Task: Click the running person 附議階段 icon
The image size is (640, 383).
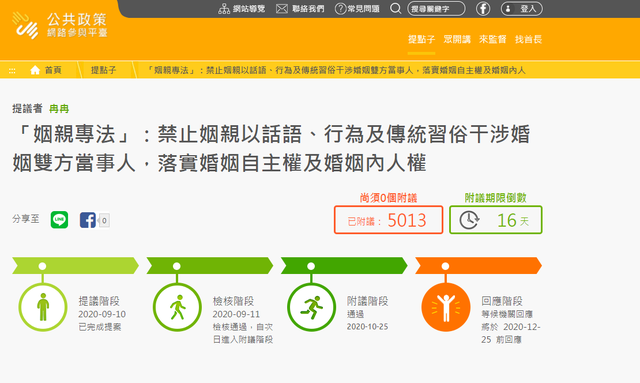Action: (311, 307)
